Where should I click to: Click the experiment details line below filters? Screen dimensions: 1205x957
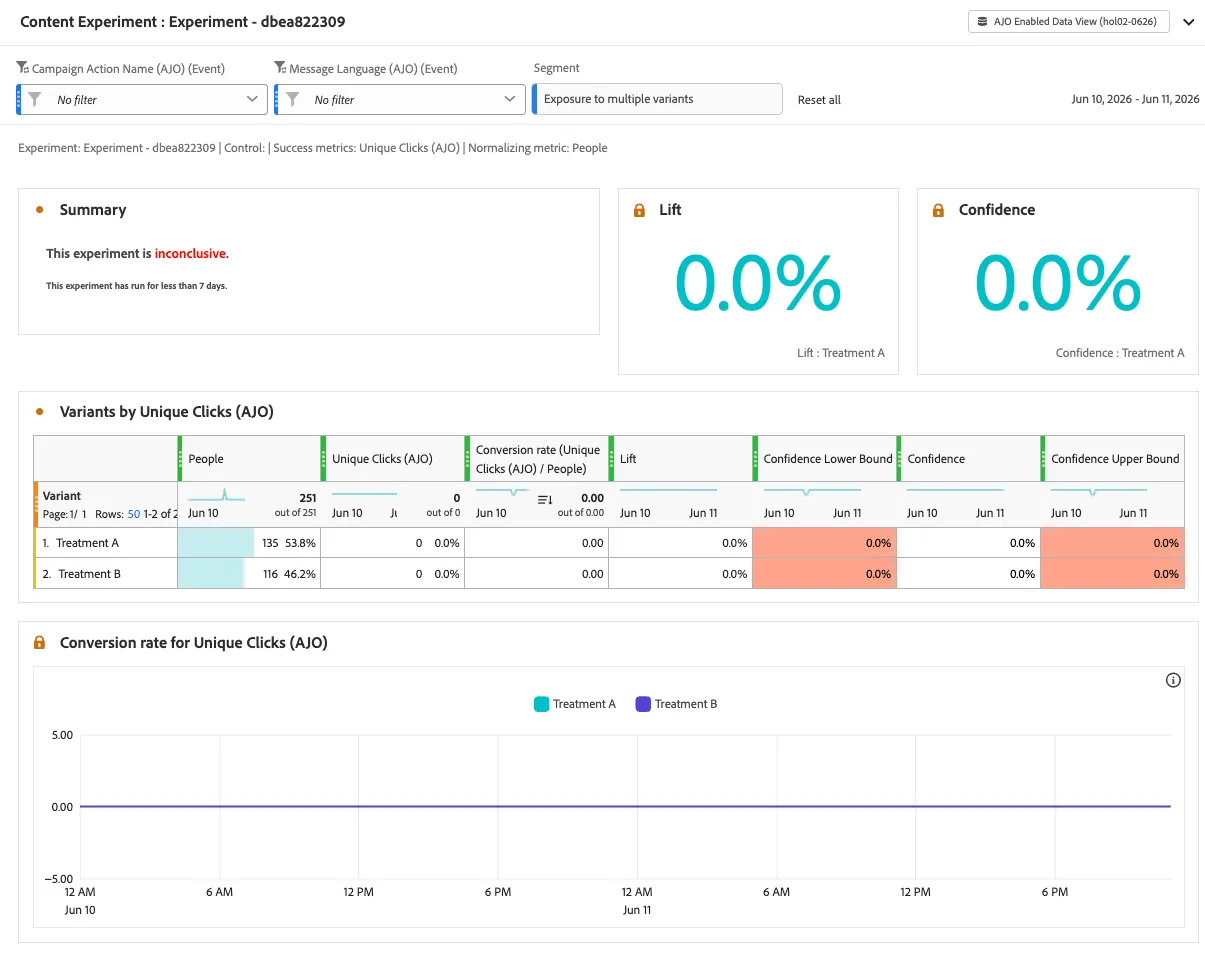point(313,148)
